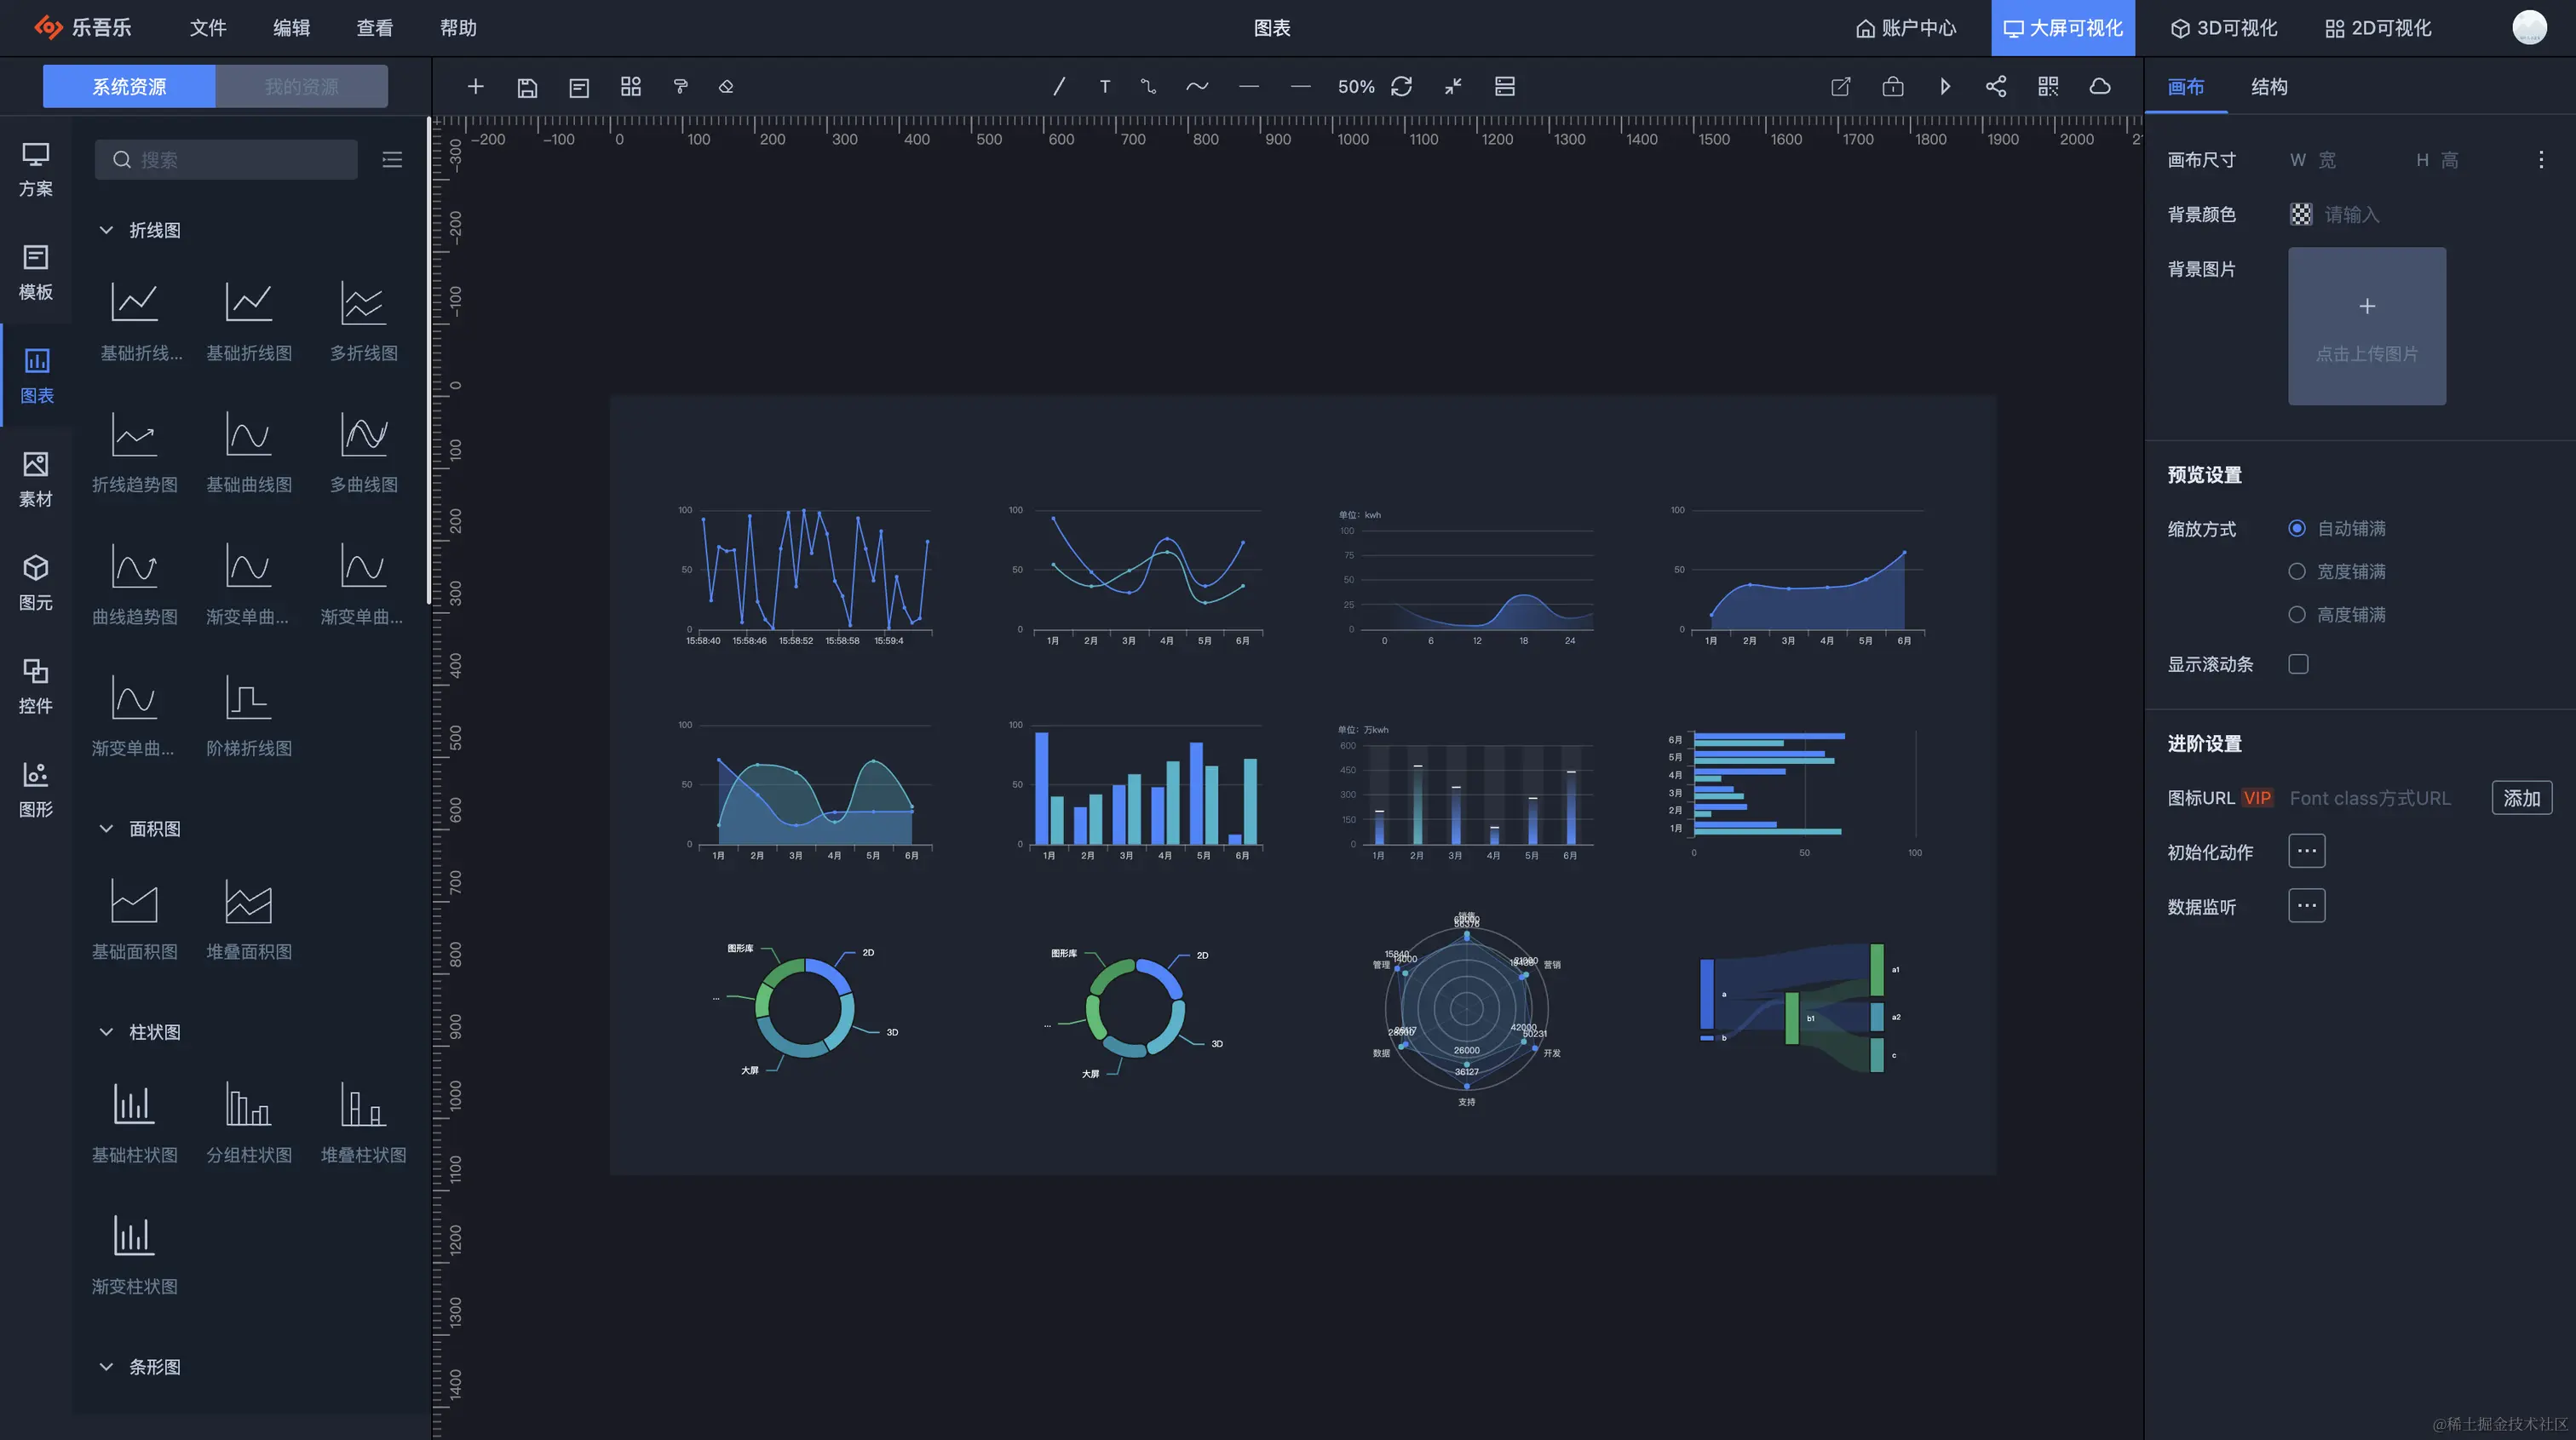The width and height of the screenshot is (2576, 1440).
Task: Open the QR code icon
Action: click(x=2048, y=87)
